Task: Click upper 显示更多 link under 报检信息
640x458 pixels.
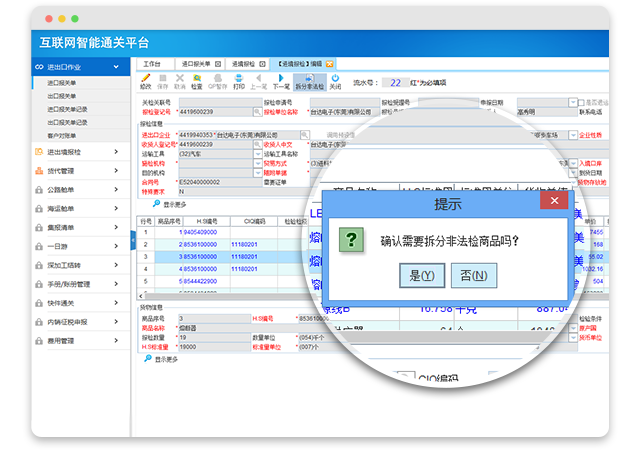Action: (174, 205)
